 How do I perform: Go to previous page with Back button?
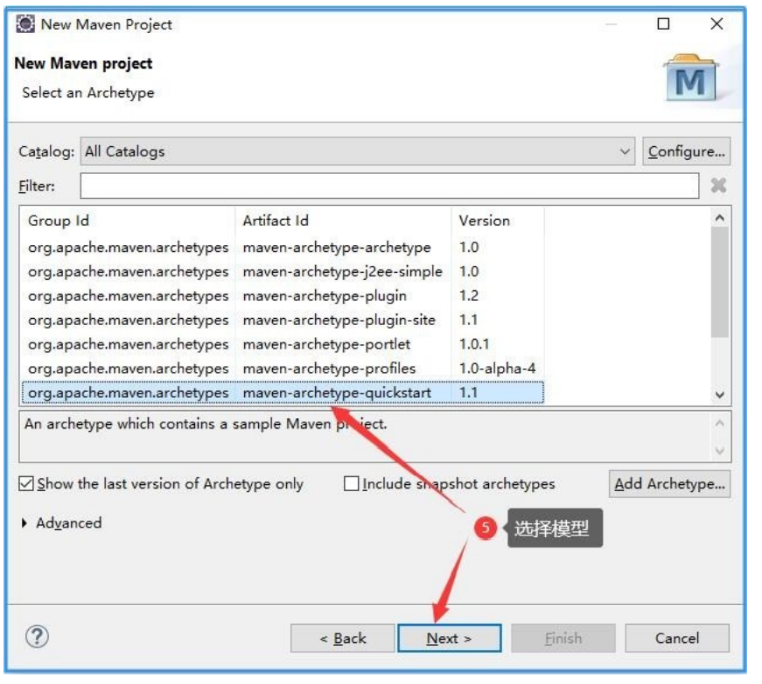343,638
